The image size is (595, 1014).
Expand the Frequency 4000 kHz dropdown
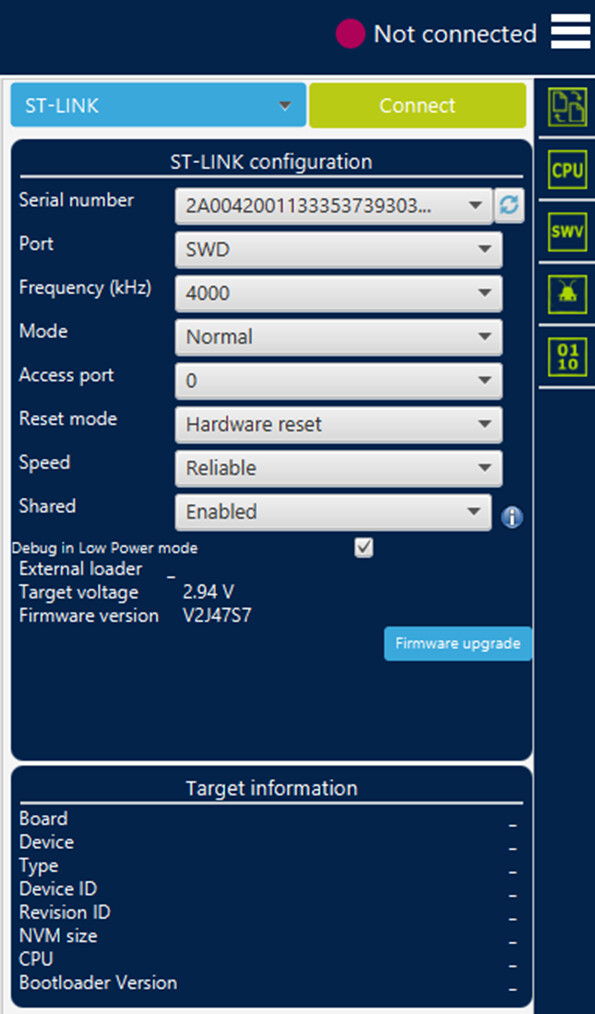[338, 293]
